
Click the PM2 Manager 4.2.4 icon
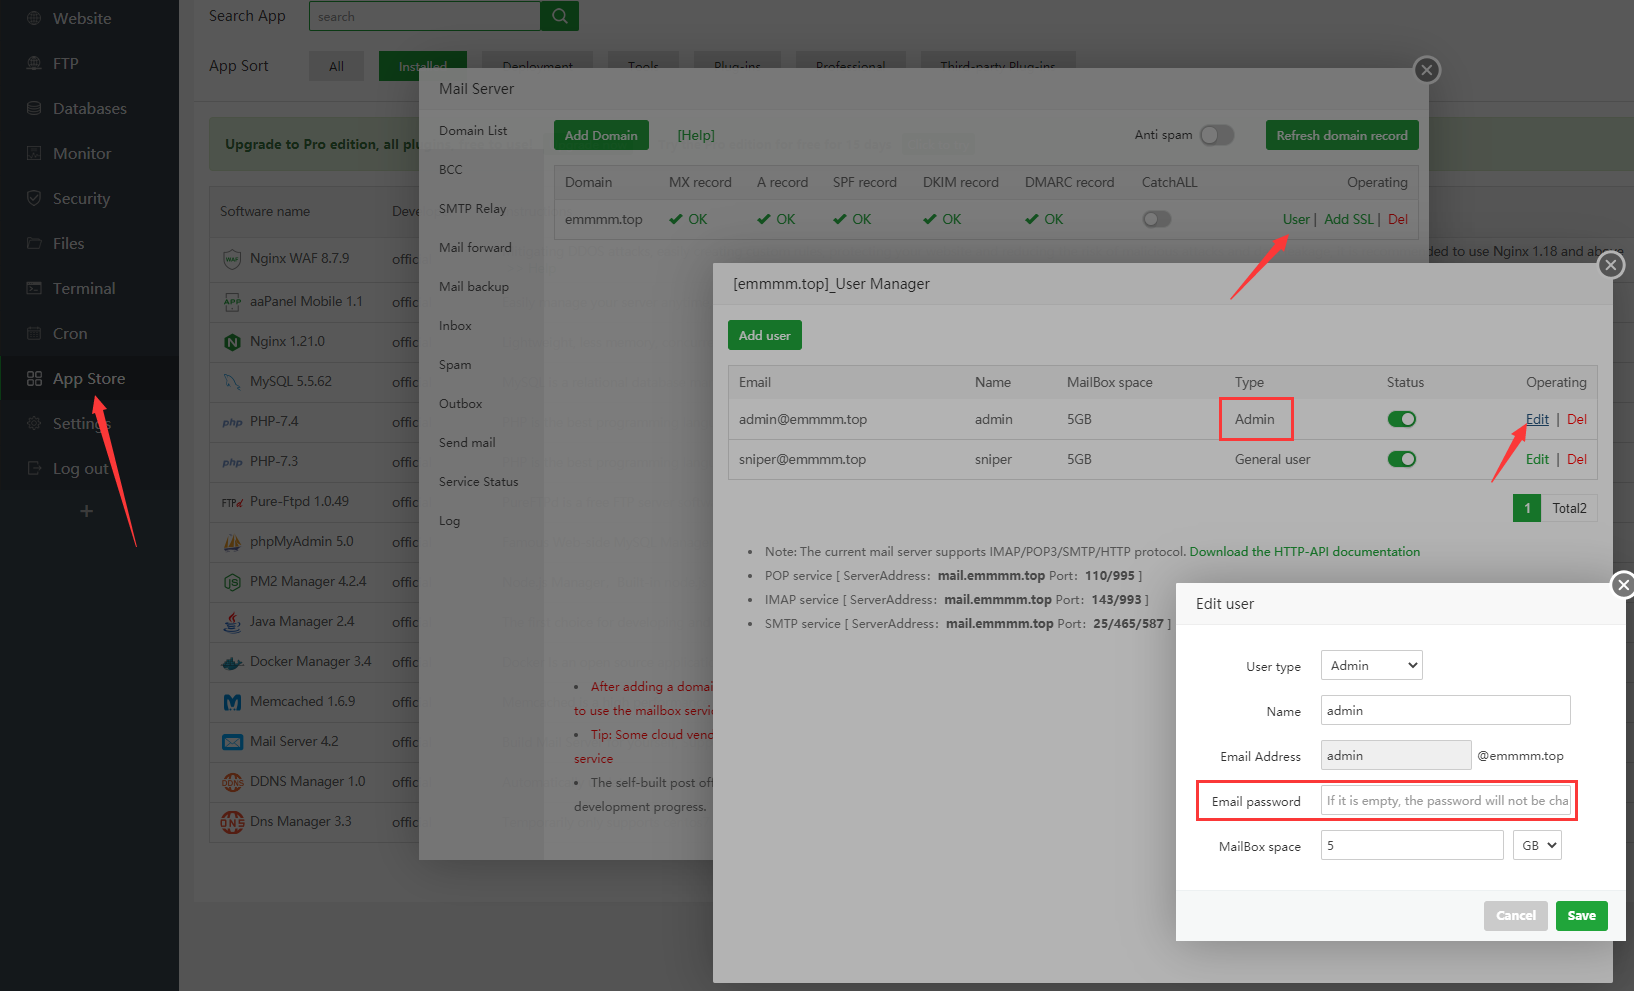pos(232,582)
